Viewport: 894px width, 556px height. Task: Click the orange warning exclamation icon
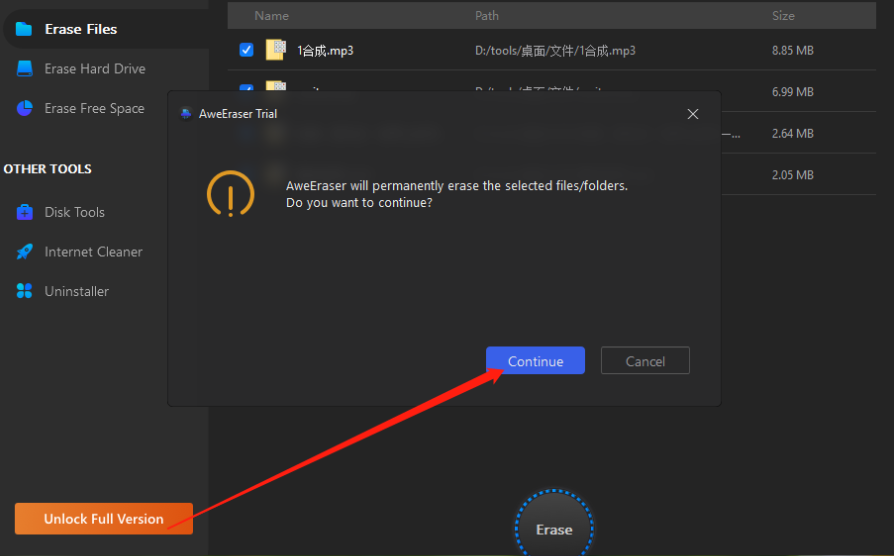pos(230,194)
